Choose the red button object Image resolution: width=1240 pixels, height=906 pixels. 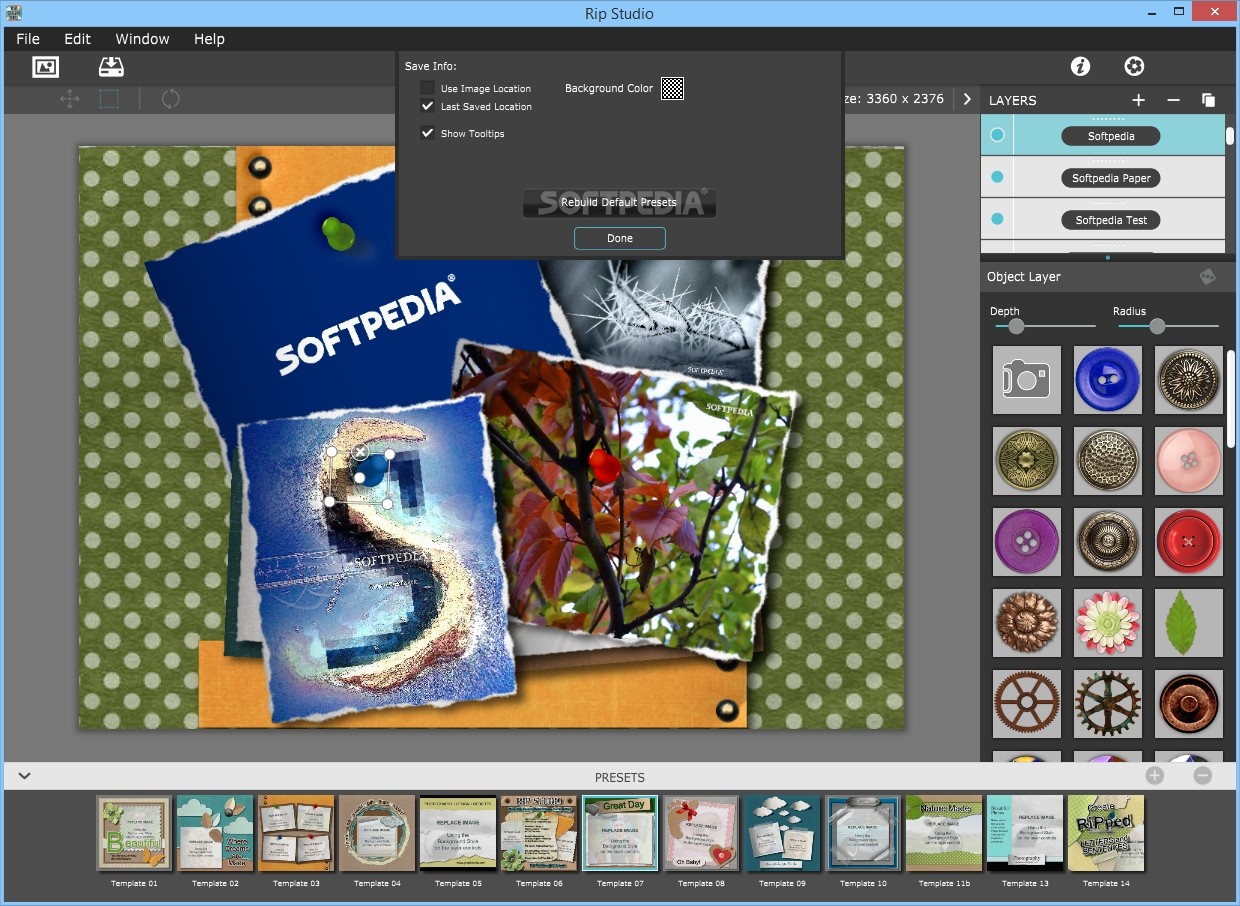click(1189, 542)
